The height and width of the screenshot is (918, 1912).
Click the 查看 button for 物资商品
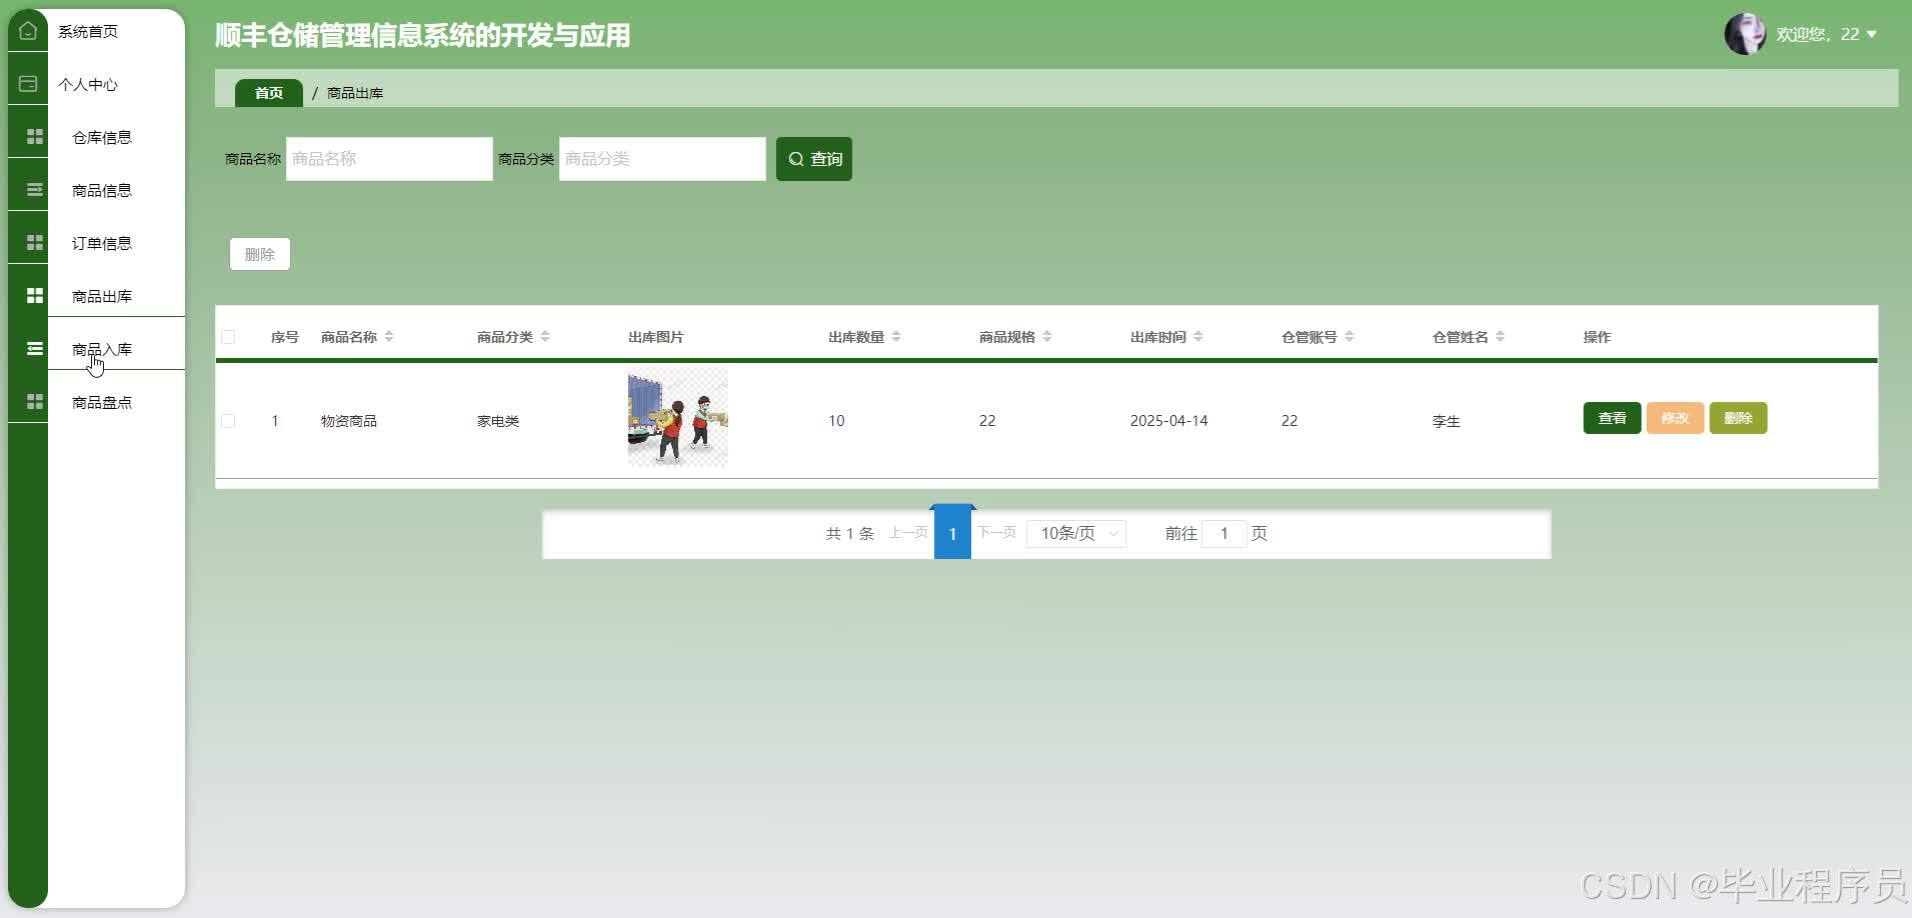[1612, 418]
